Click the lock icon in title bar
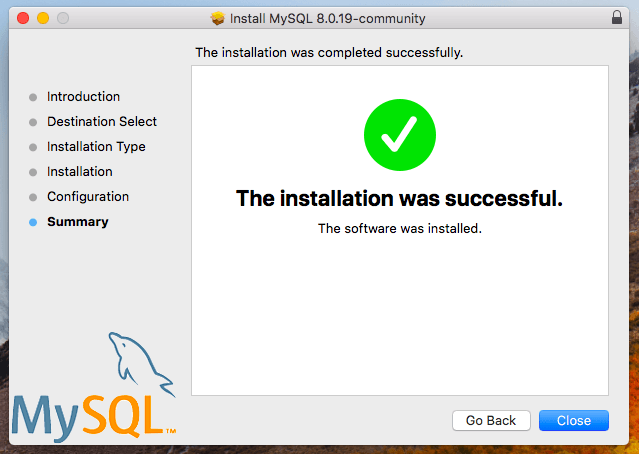Viewport: 639px width, 454px height. pos(615,18)
